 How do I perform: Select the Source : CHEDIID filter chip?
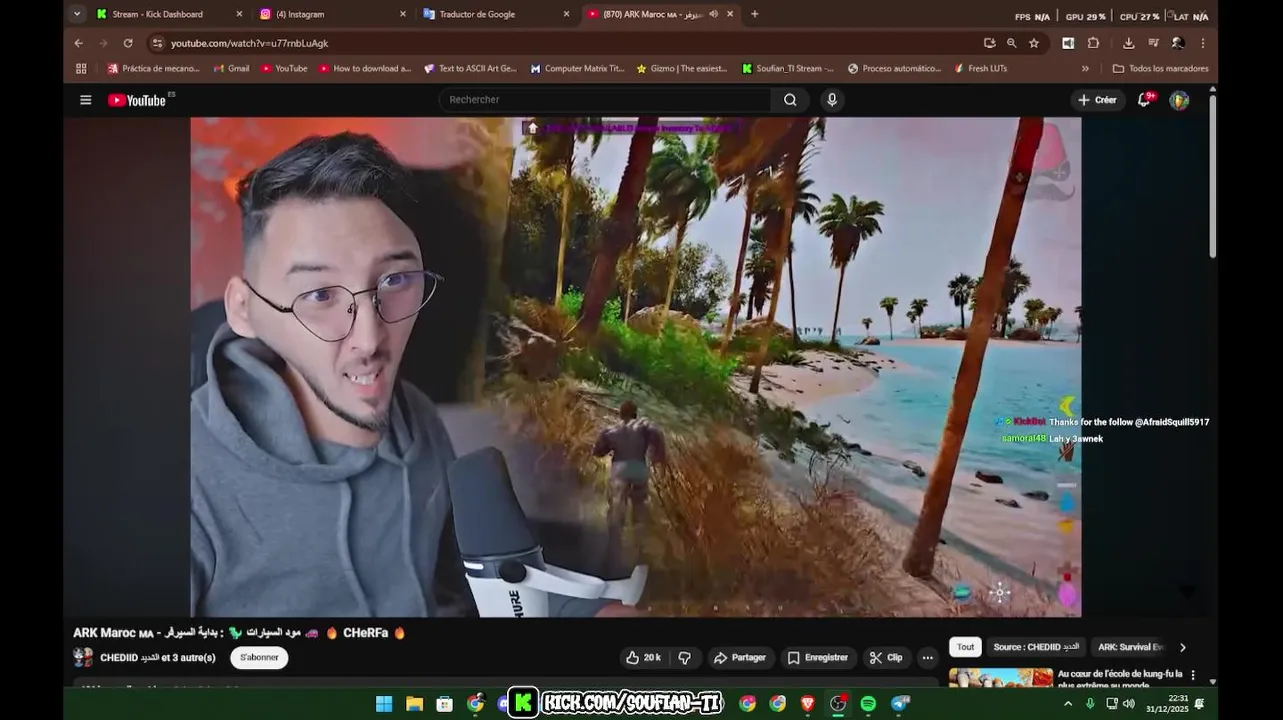tap(1036, 647)
